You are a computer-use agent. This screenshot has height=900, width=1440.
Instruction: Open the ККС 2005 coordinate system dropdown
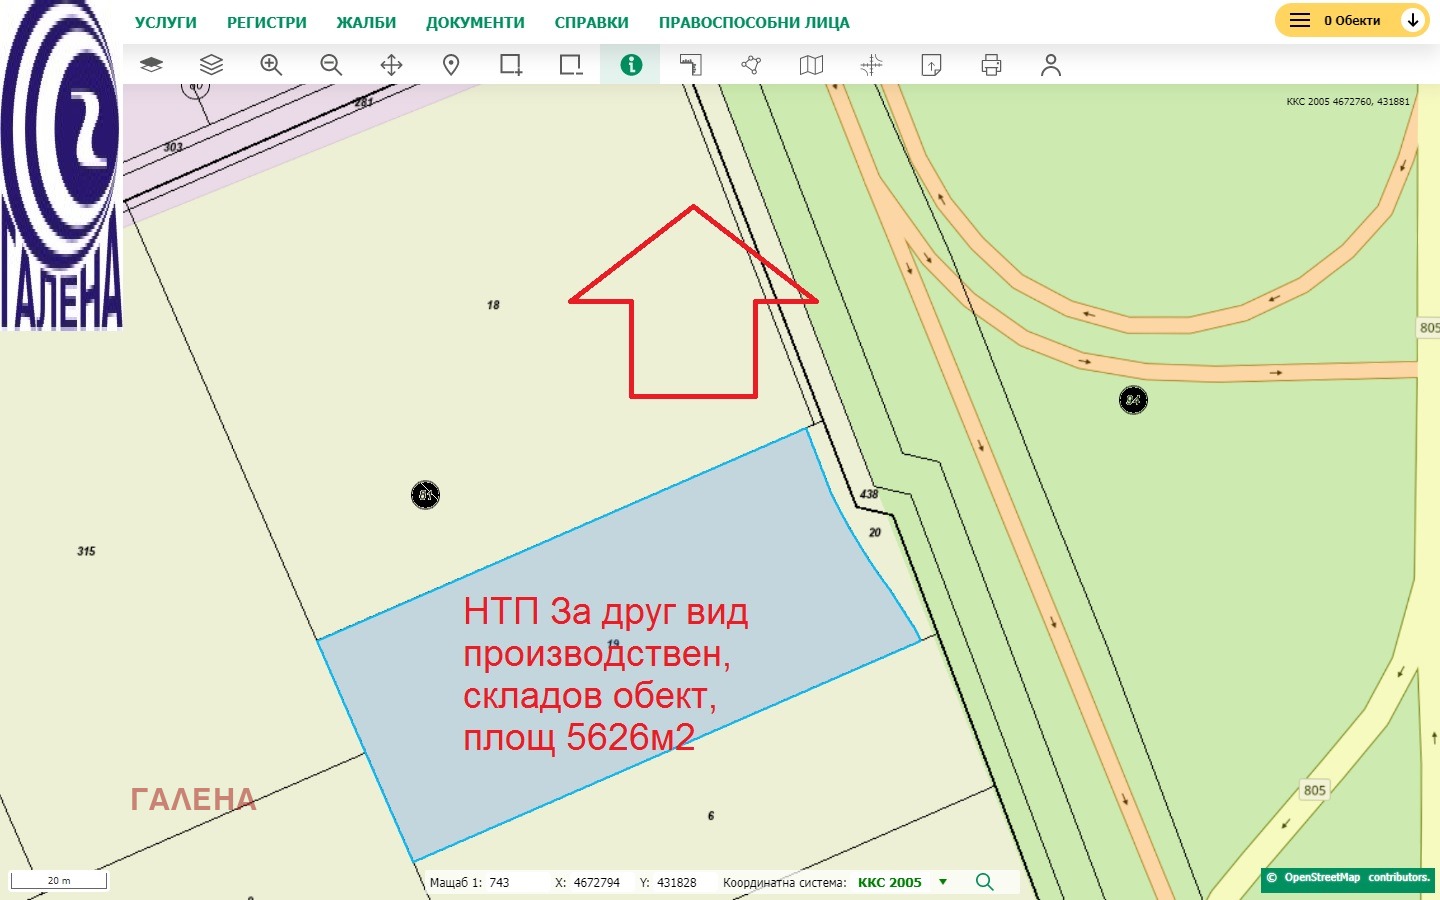click(x=942, y=882)
